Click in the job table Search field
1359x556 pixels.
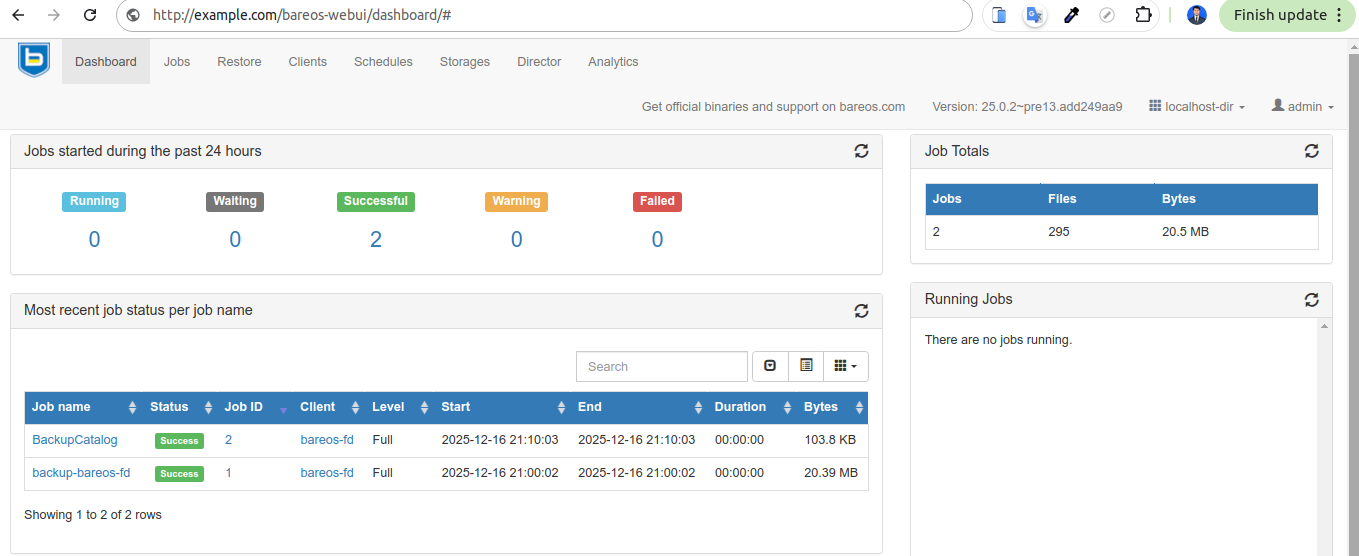click(662, 366)
